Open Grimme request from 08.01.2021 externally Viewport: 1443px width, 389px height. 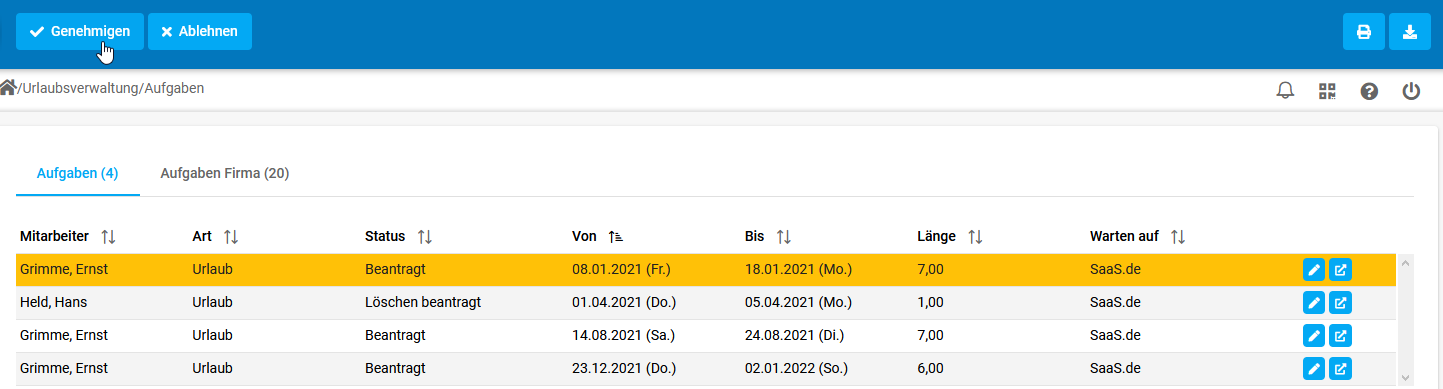[x=1340, y=269]
